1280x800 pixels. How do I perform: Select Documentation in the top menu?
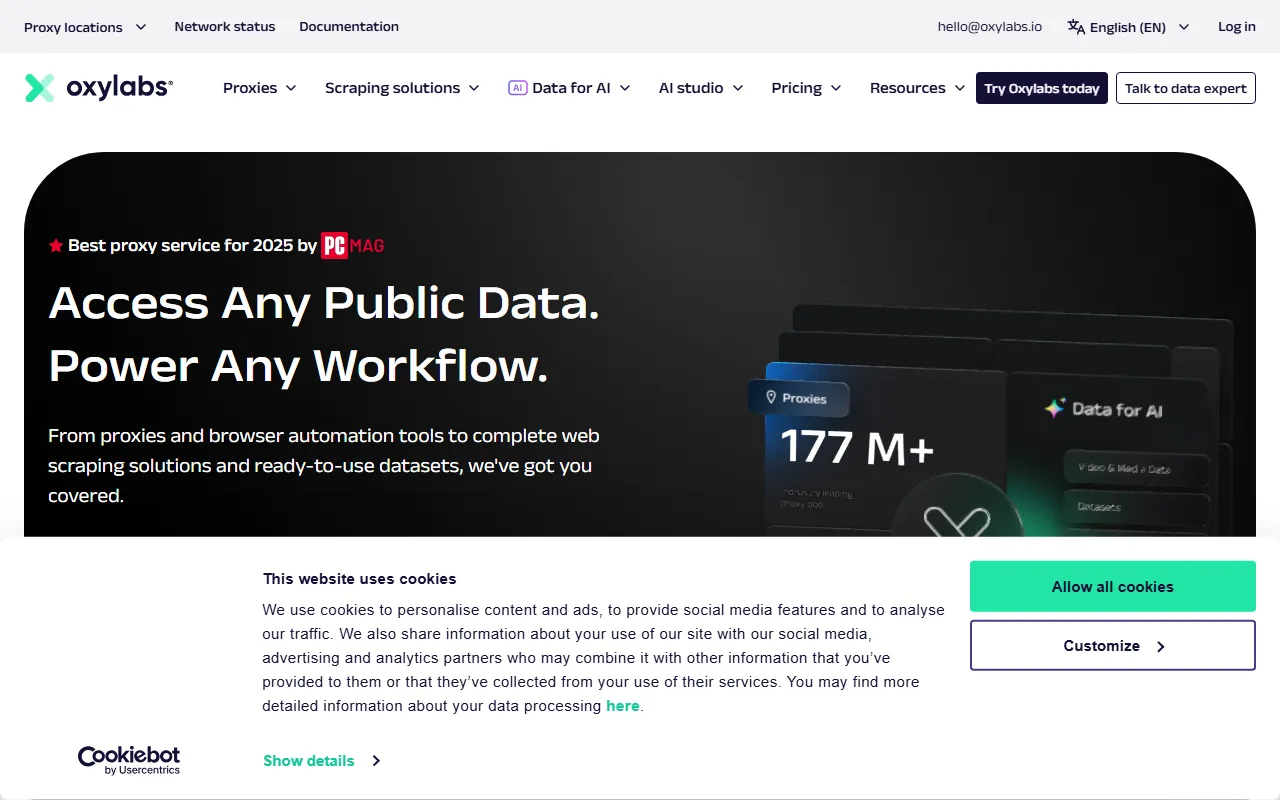[349, 27]
